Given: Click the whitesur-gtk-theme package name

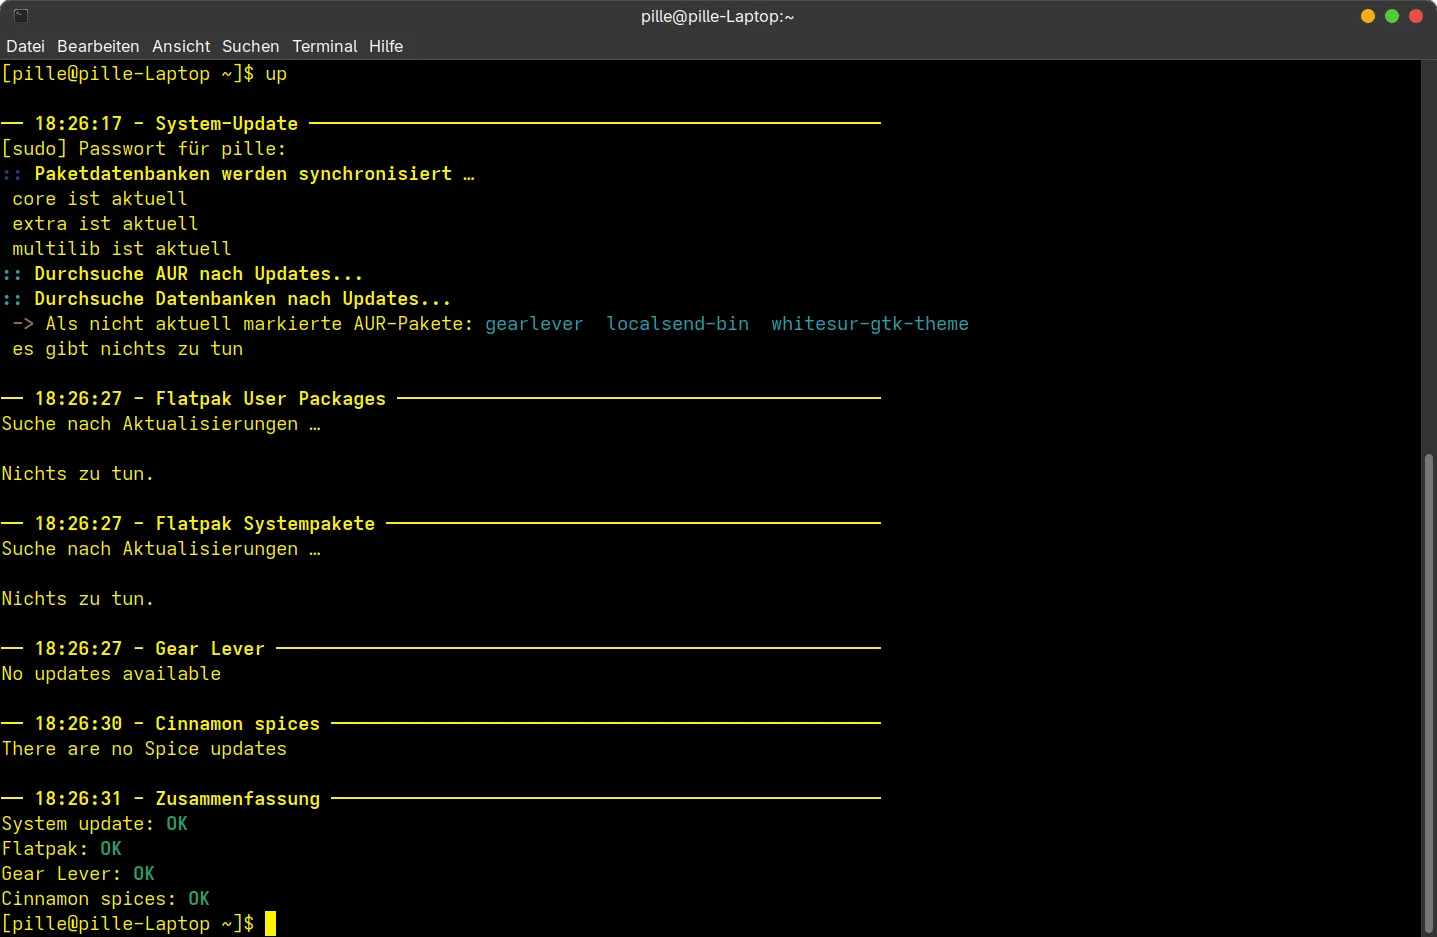Looking at the screenshot, I should point(869,324).
